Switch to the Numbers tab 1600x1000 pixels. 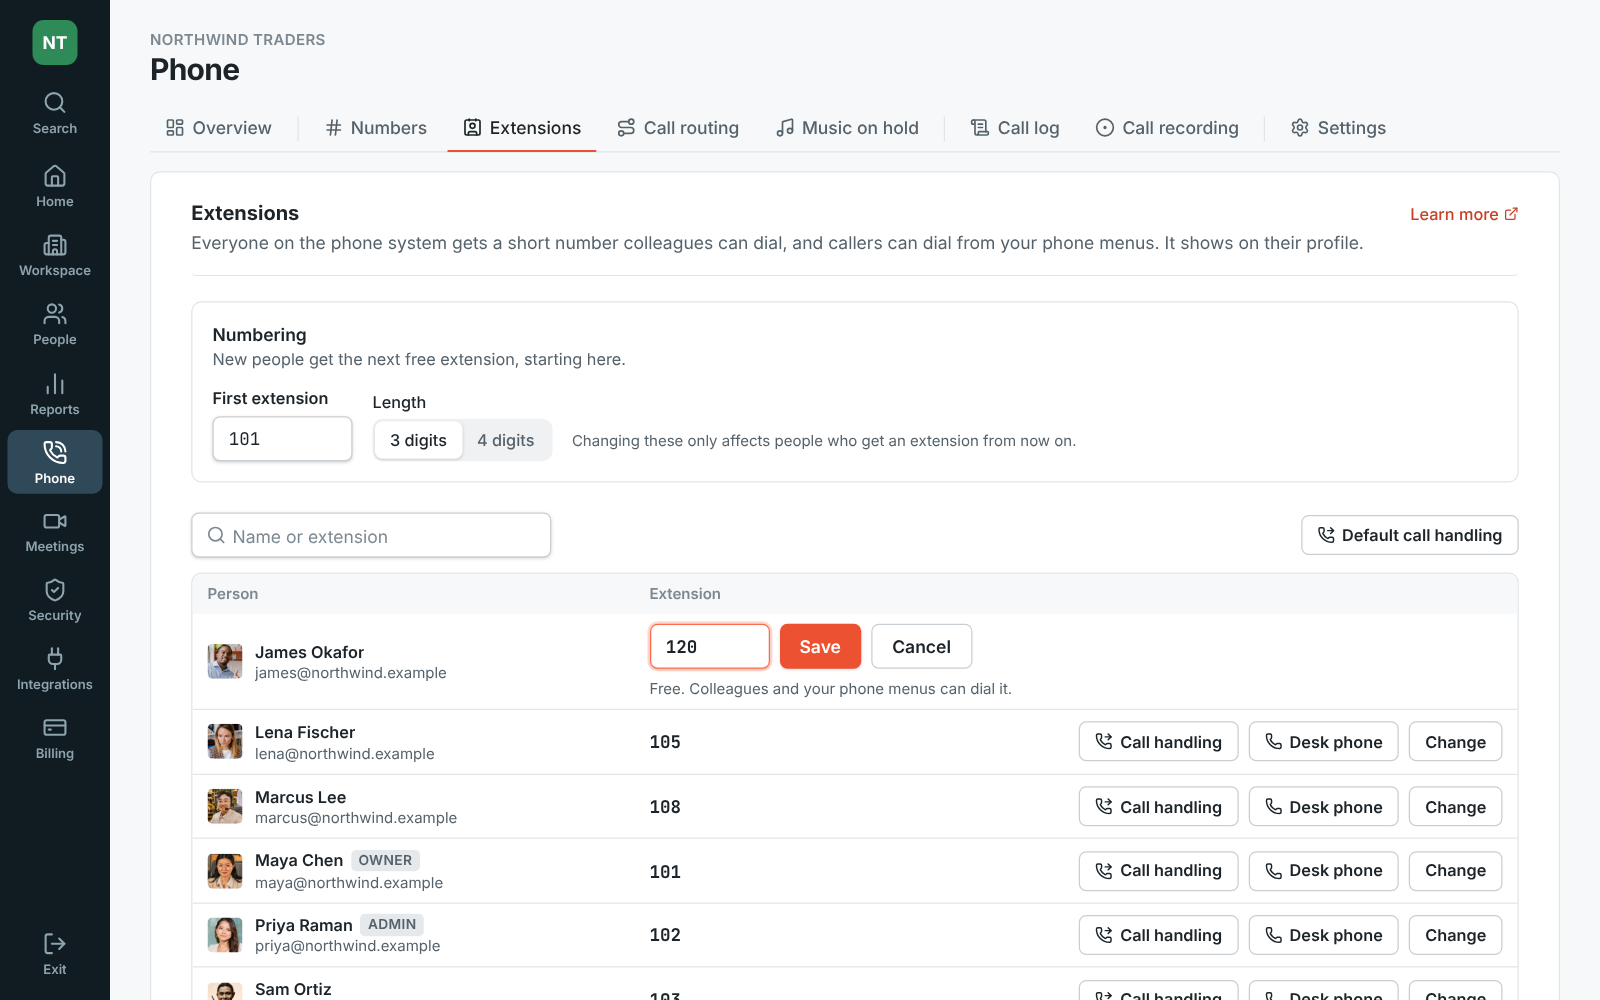376,128
